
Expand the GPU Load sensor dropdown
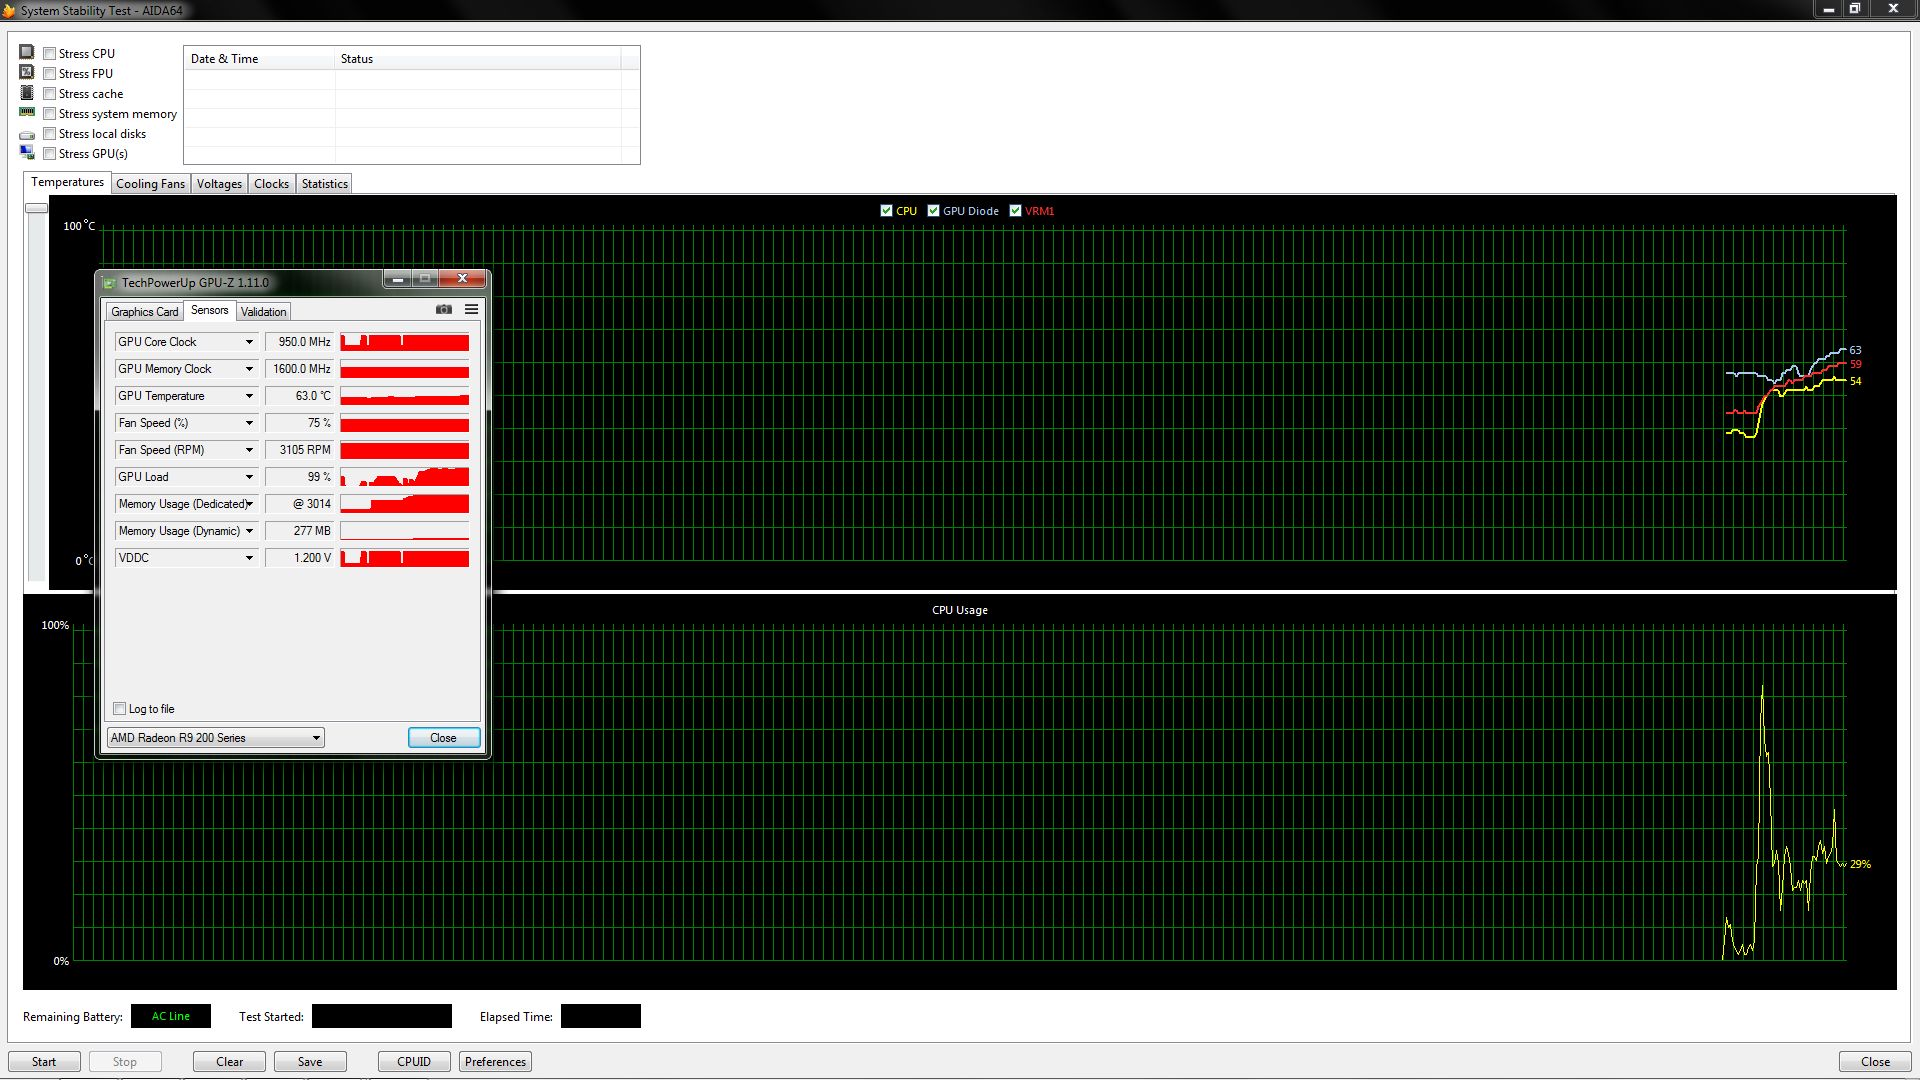pos(249,477)
